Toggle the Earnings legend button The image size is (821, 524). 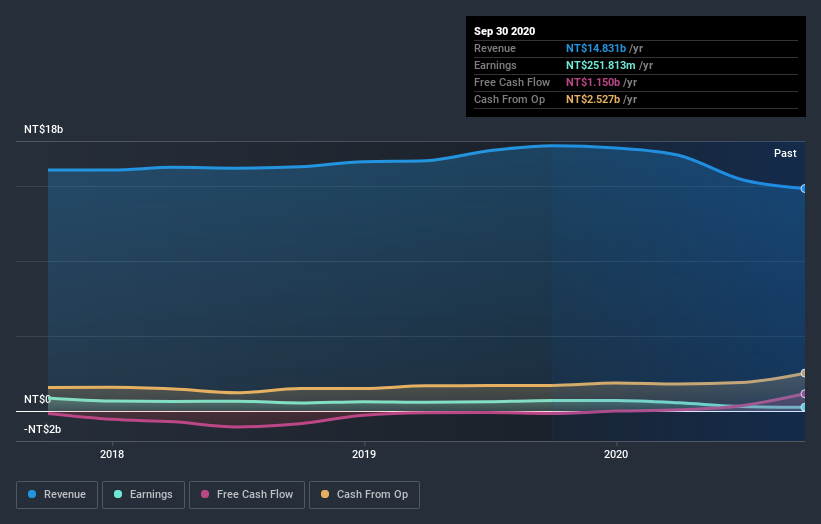[143, 495]
